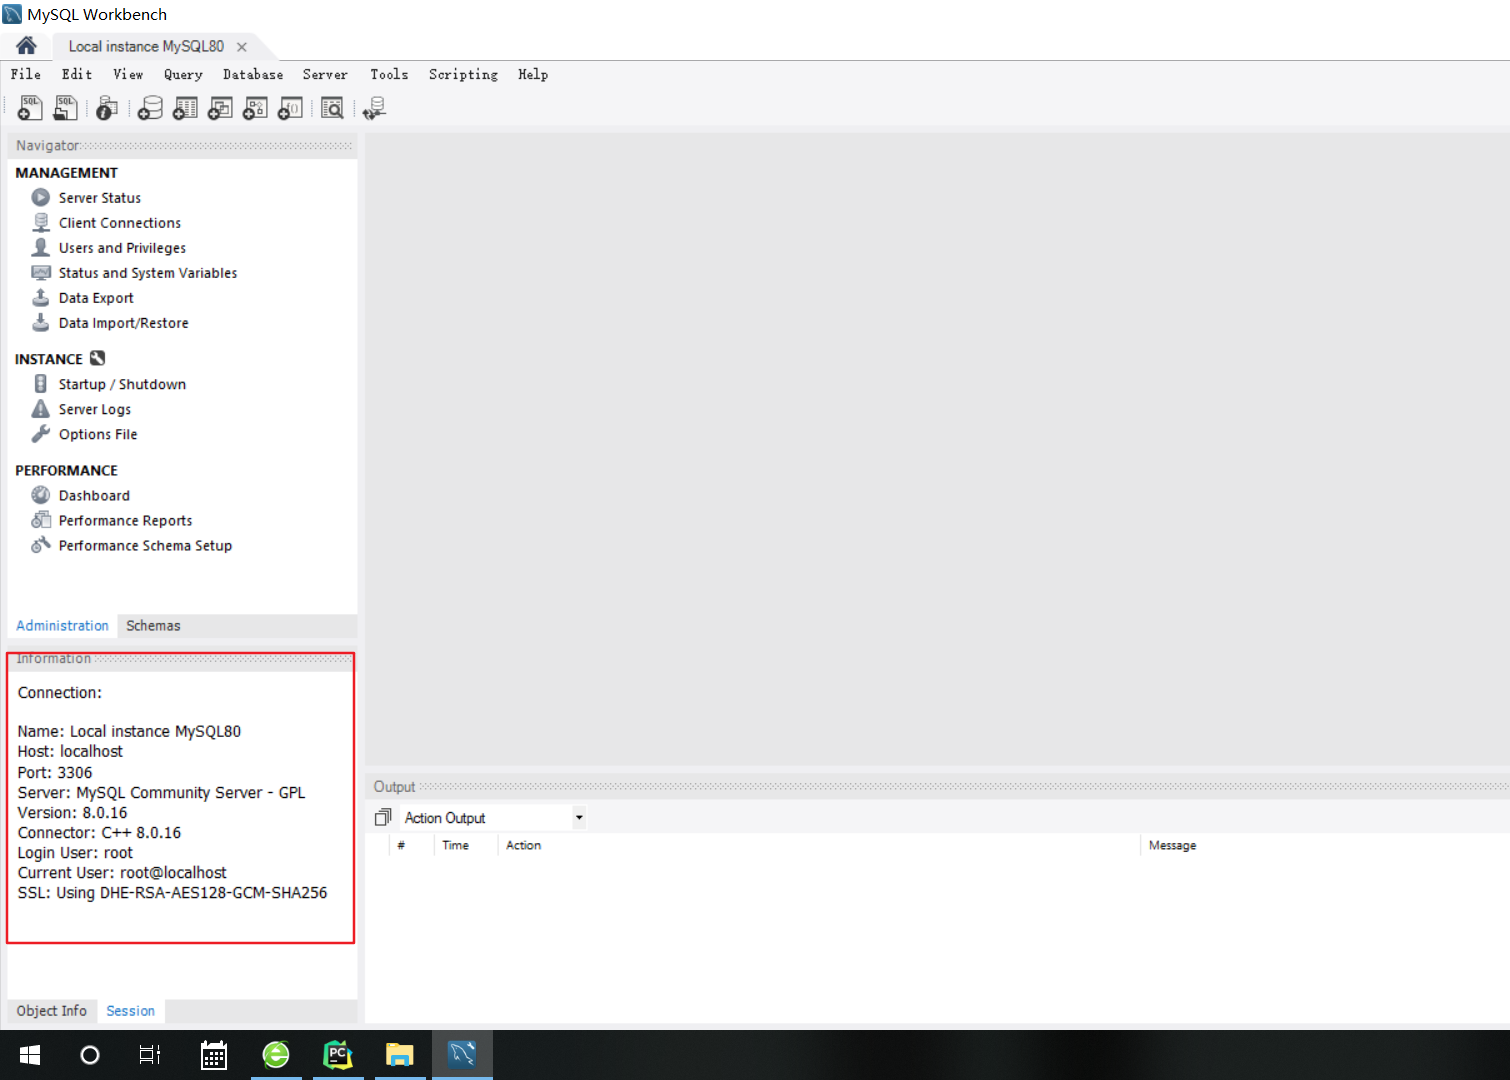Open the View menu
Image resolution: width=1510 pixels, height=1080 pixels.
coord(128,74)
